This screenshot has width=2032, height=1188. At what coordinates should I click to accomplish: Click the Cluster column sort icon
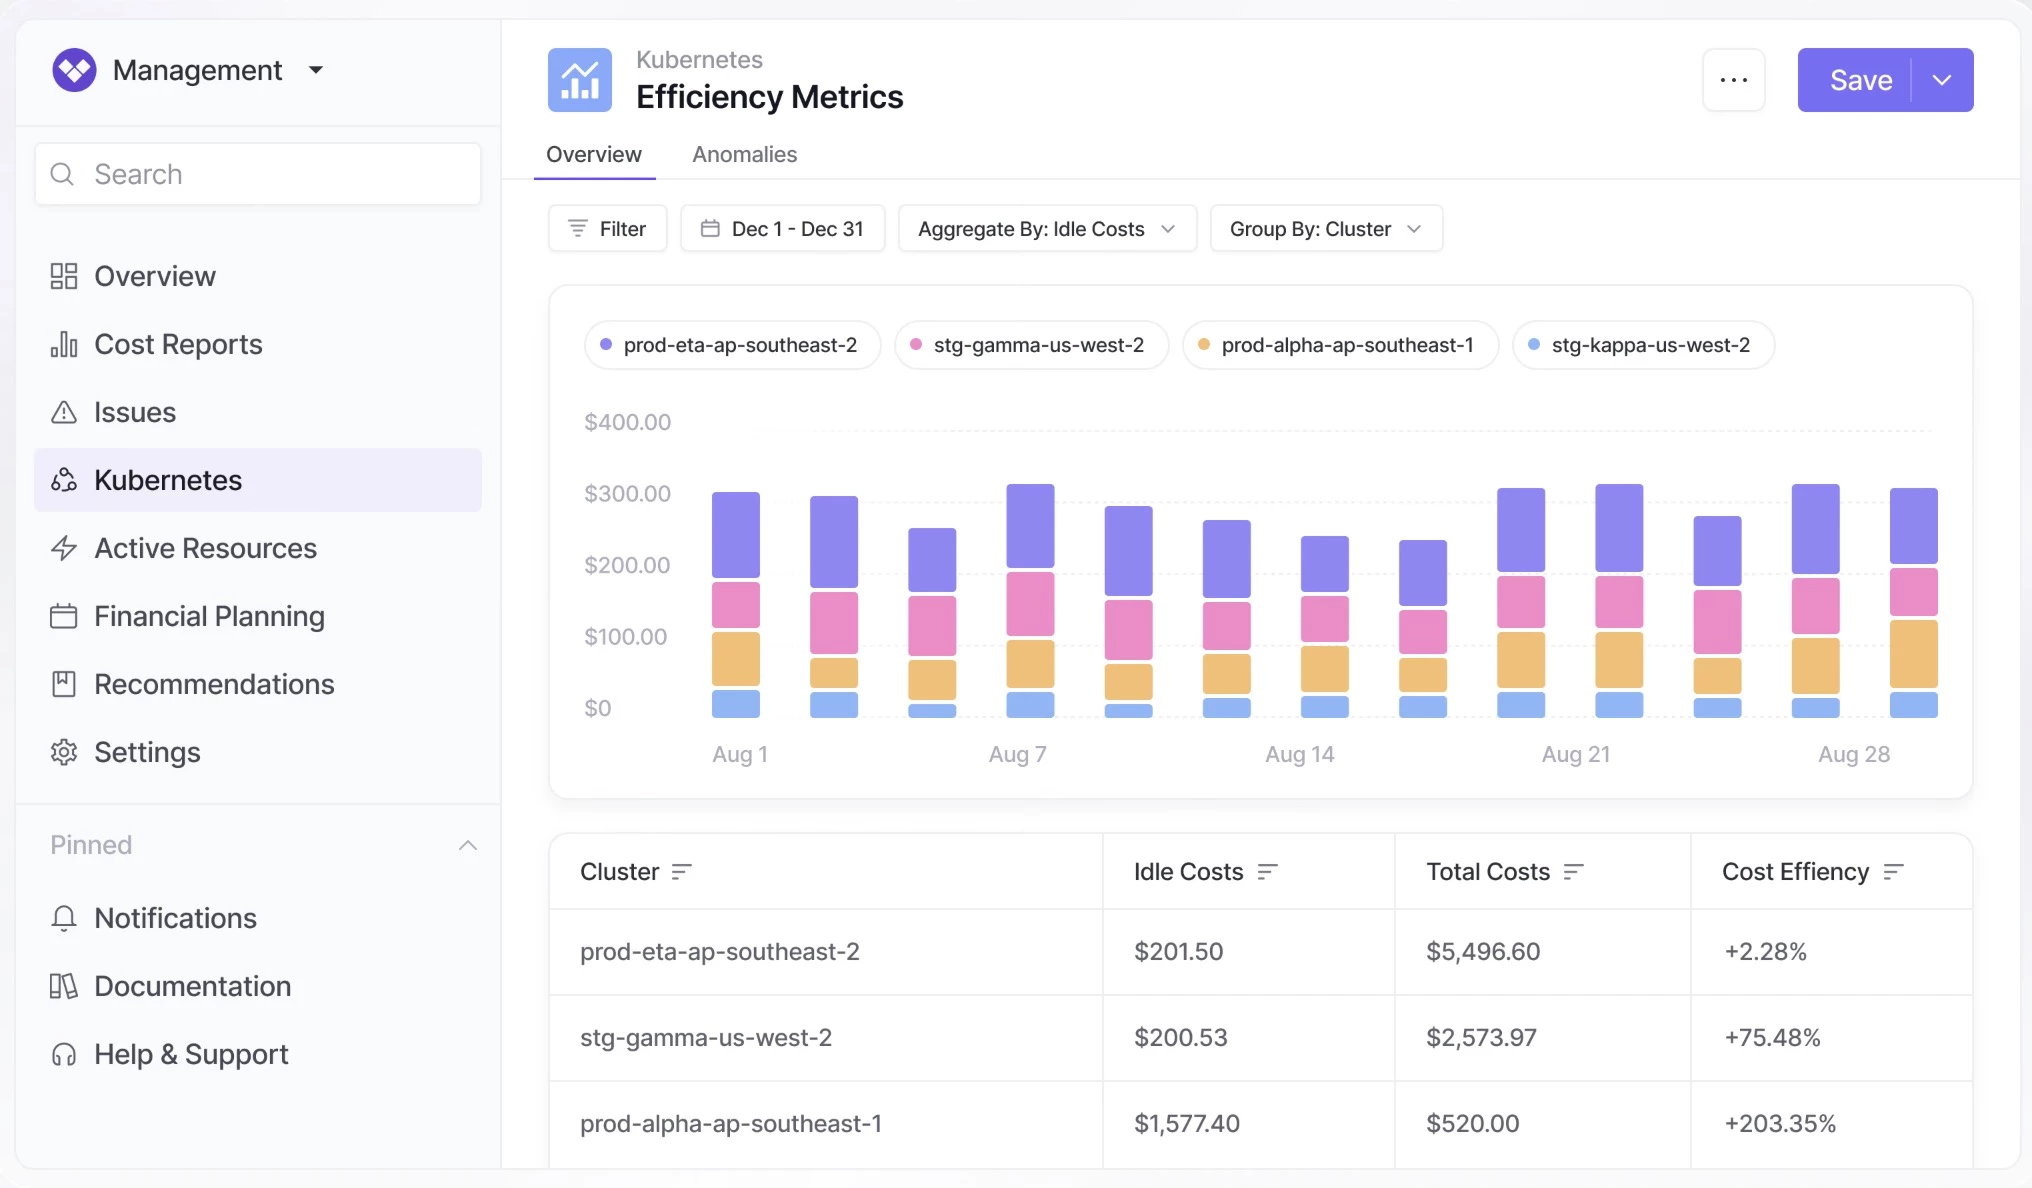(x=682, y=872)
